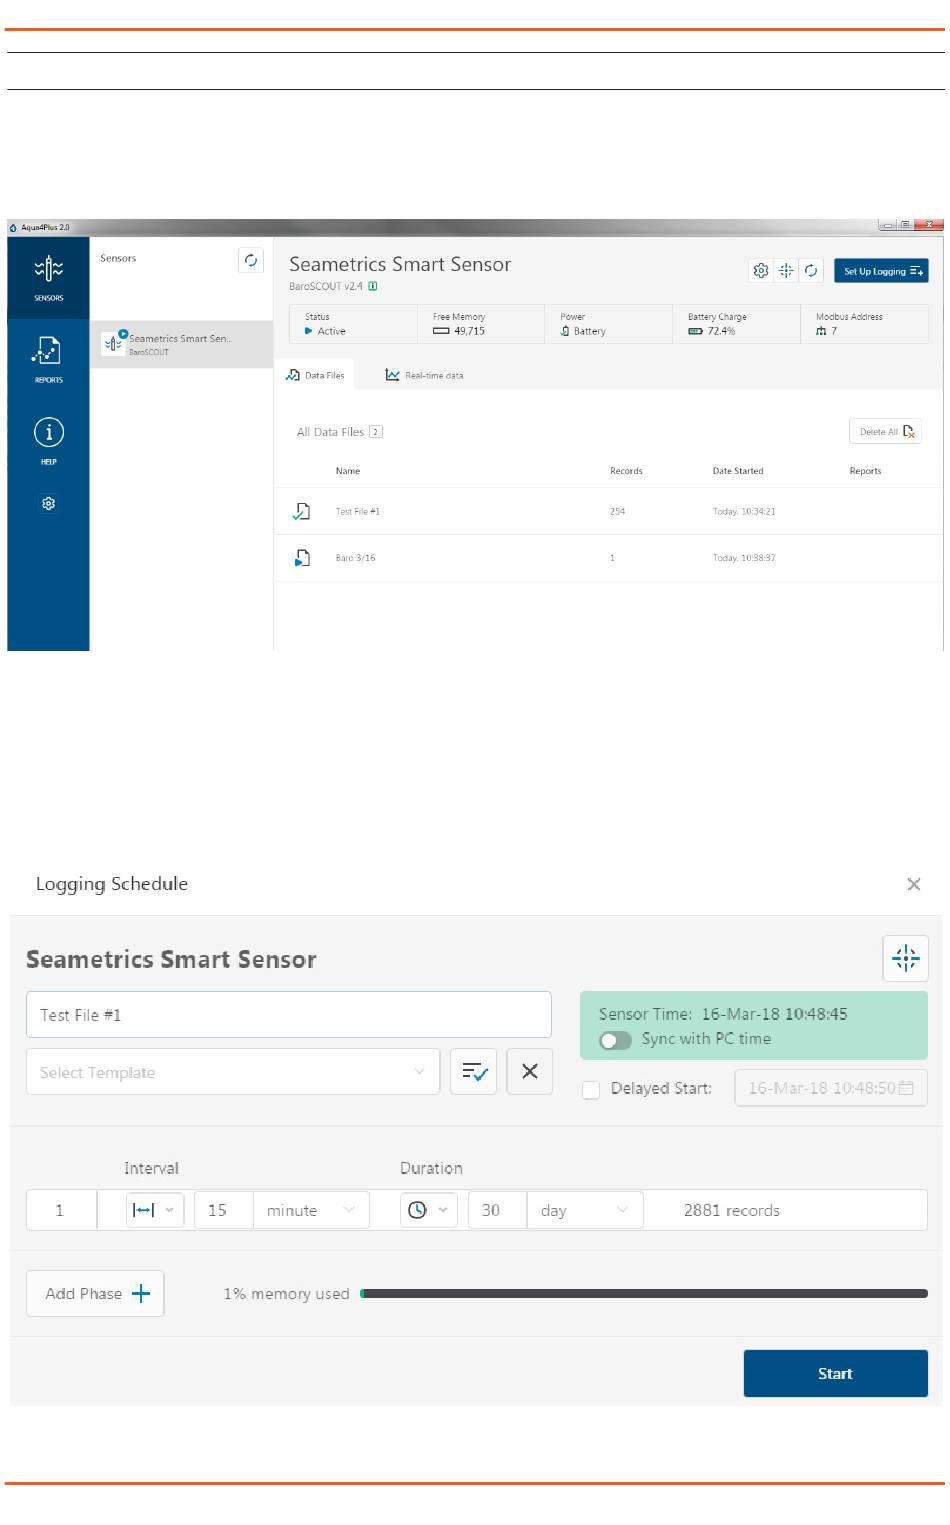The width and height of the screenshot is (950, 1525).
Task: Click the Add Phase button
Action: (95, 1294)
